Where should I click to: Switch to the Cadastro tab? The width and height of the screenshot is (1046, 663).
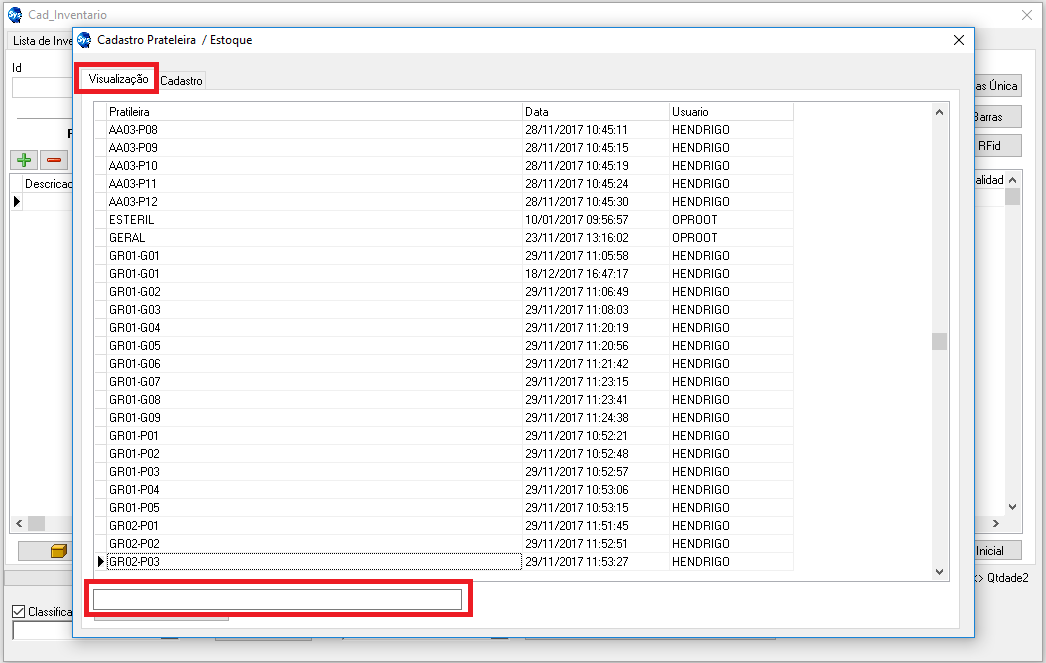181,80
